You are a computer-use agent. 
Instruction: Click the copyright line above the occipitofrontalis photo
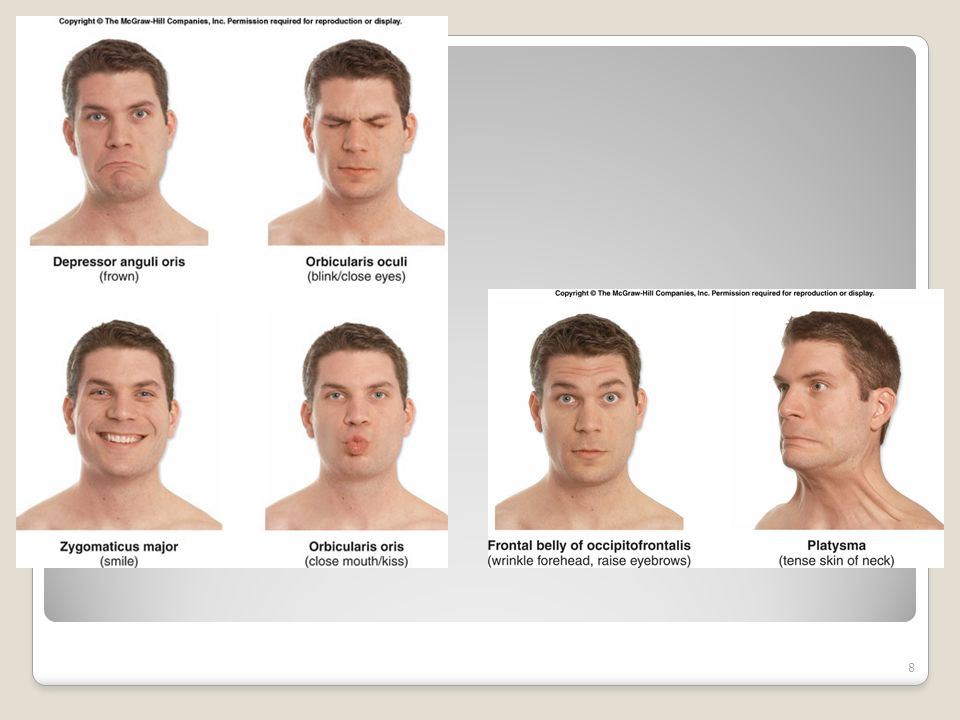[714, 293]
